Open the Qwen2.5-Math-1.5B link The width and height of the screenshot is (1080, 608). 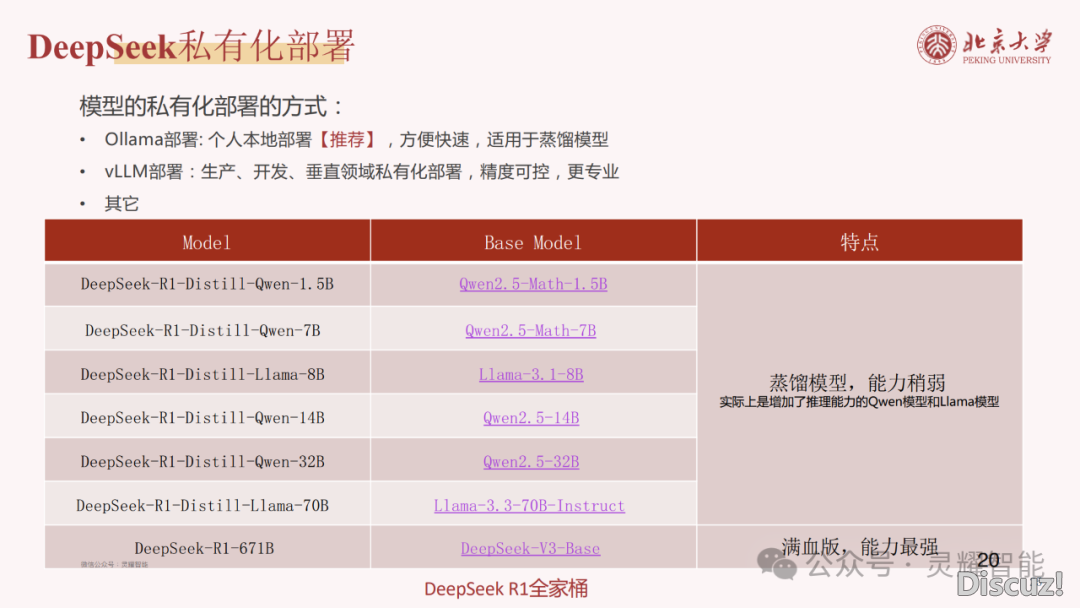coord(533,284)
